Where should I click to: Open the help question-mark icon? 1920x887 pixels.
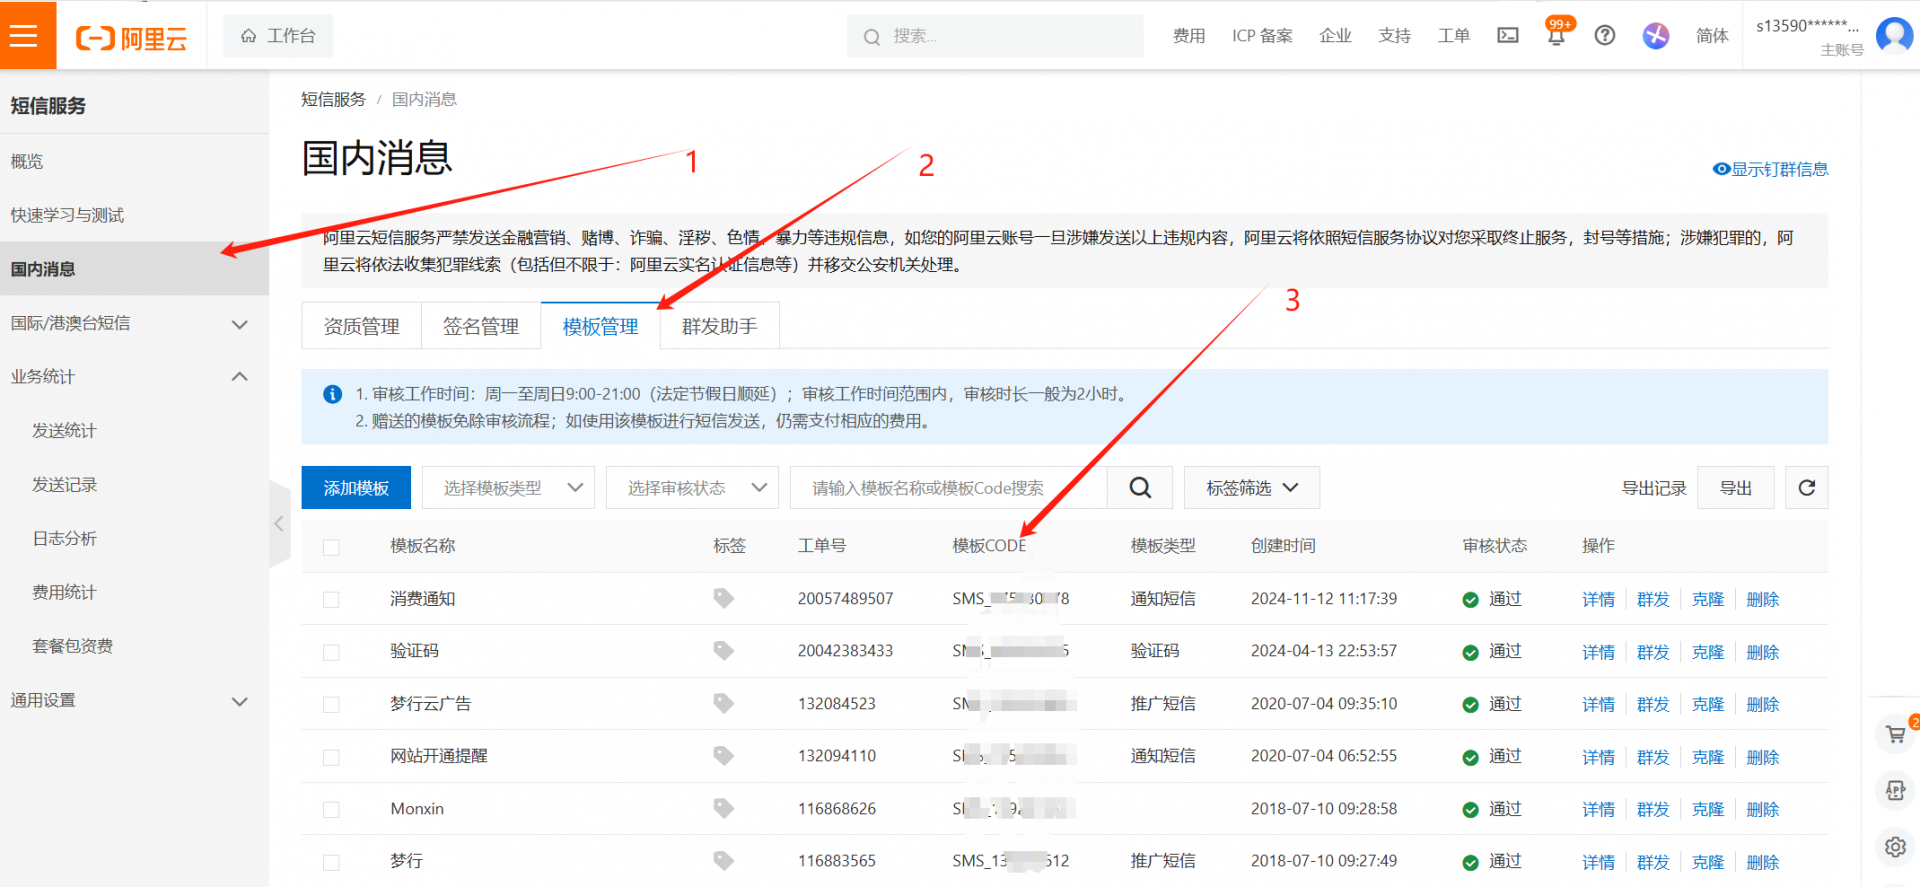(x=1605, y=36)
